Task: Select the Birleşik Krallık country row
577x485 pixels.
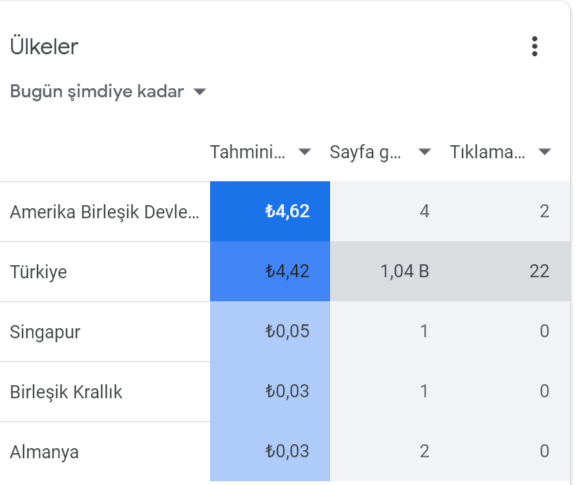Action: click(285, 392)
